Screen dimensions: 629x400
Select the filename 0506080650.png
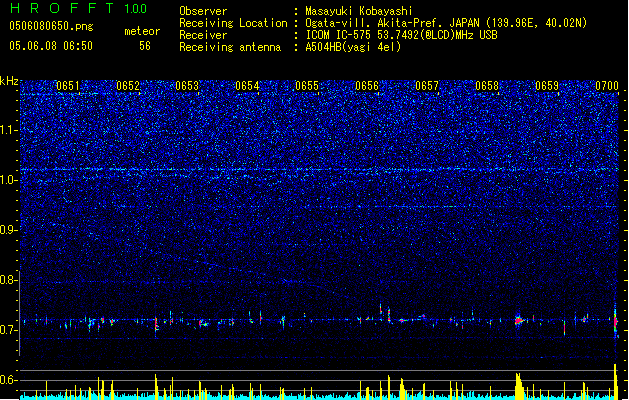pyautogui.click(x=51, y=26)
